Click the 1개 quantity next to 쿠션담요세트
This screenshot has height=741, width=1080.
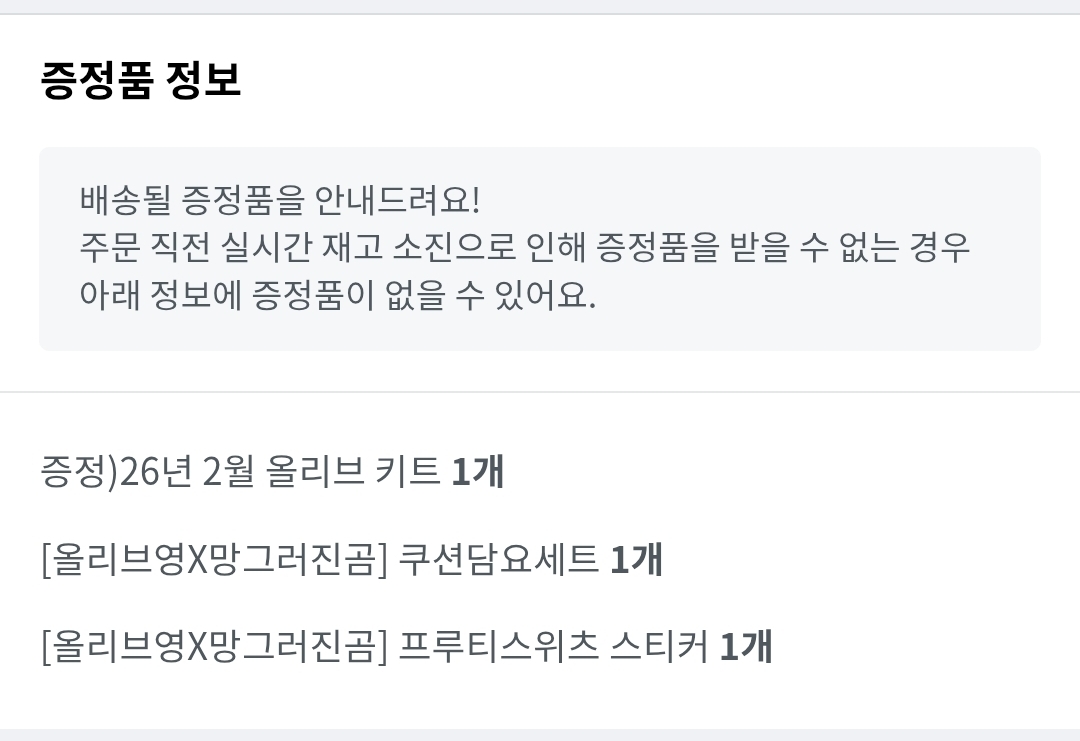point(636,559)
